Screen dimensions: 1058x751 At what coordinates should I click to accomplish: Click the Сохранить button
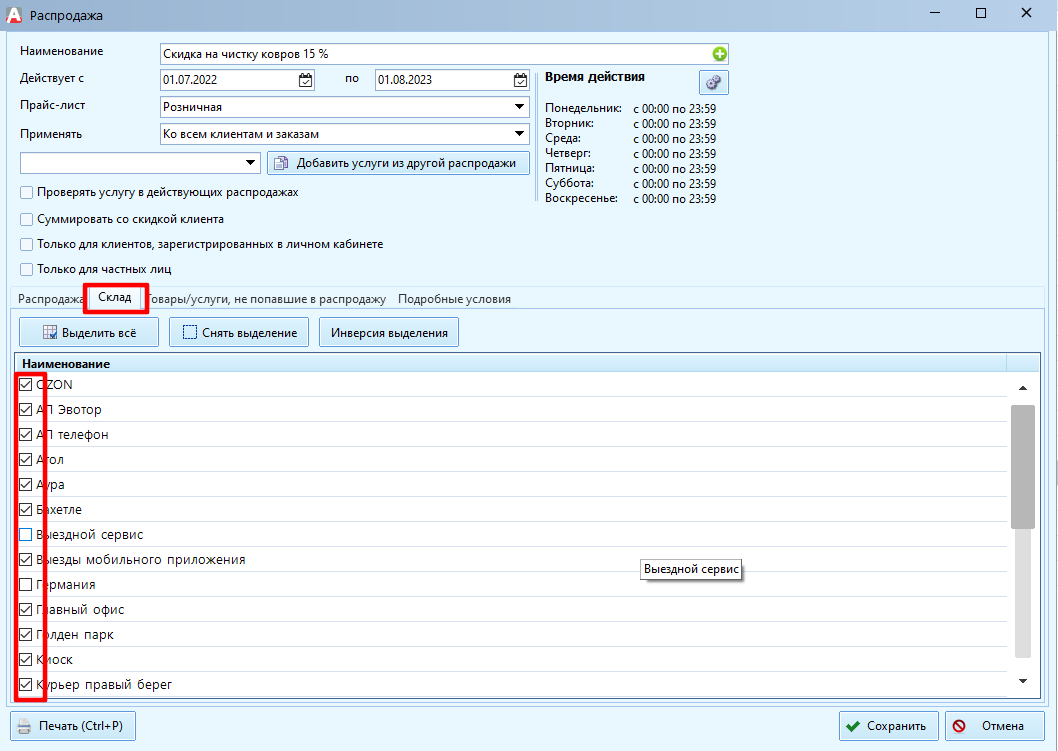[889, 726]
